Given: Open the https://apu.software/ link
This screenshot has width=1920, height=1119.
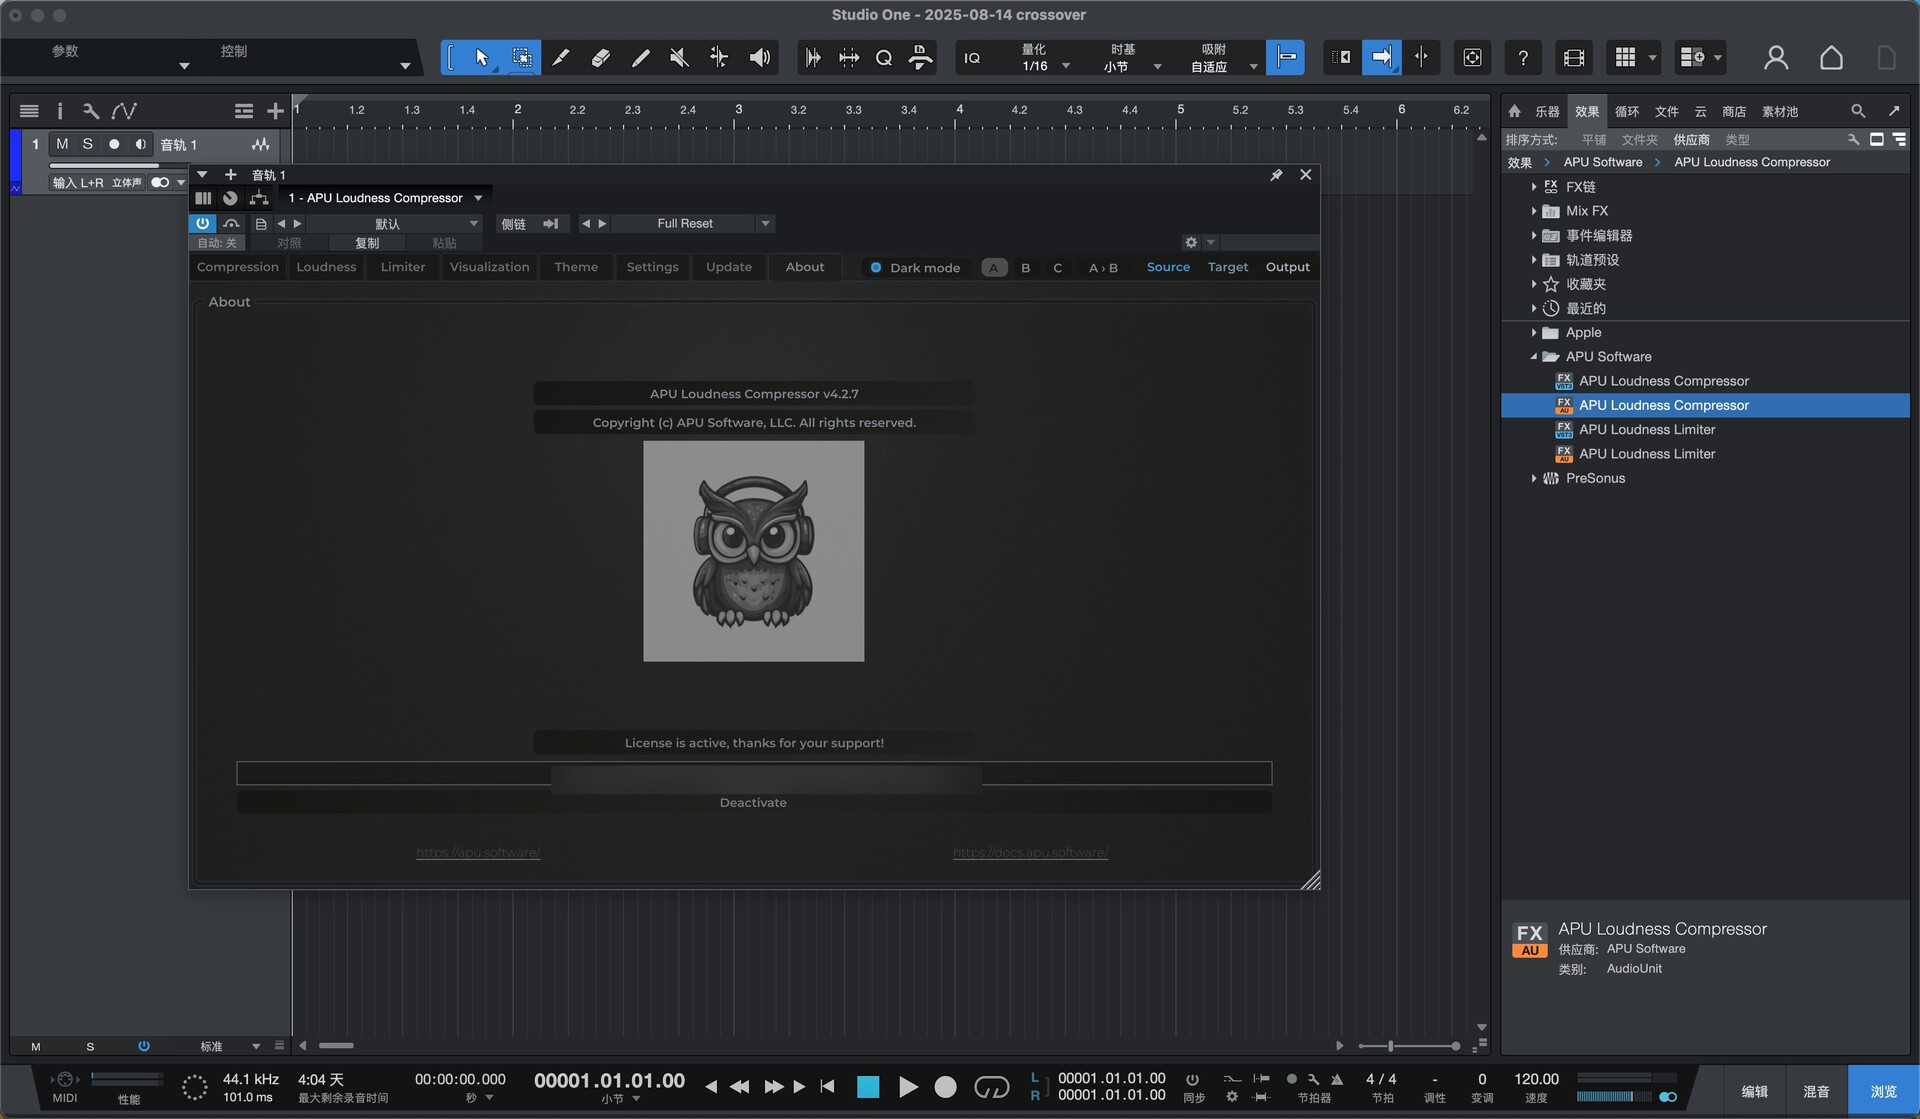Looking at the screenshot, I should pos(478,852).
